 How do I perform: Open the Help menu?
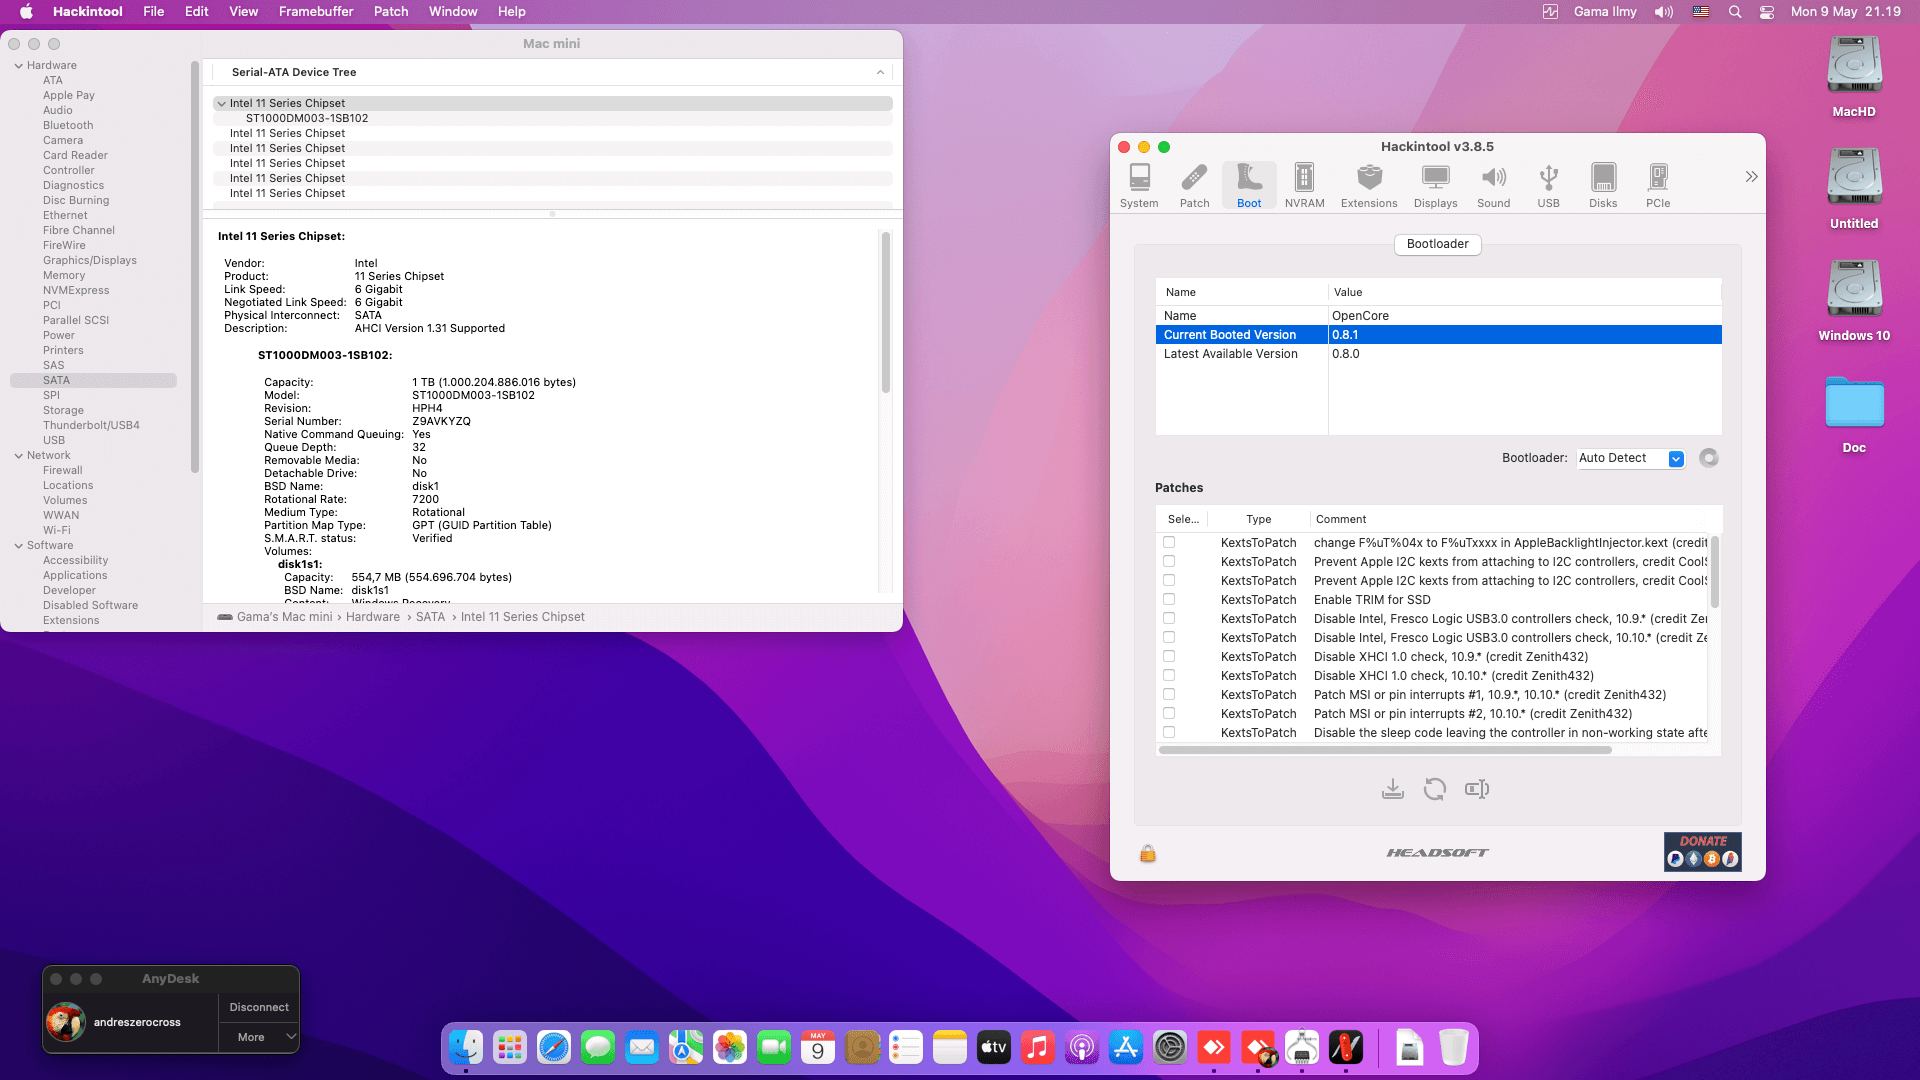[x=512, y=11]
